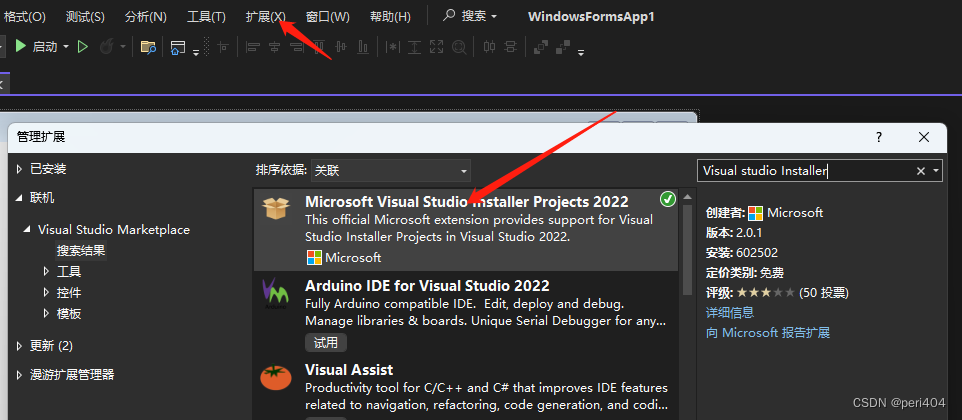Click the Hot Reload flame icon

click(x=106, y=47)
